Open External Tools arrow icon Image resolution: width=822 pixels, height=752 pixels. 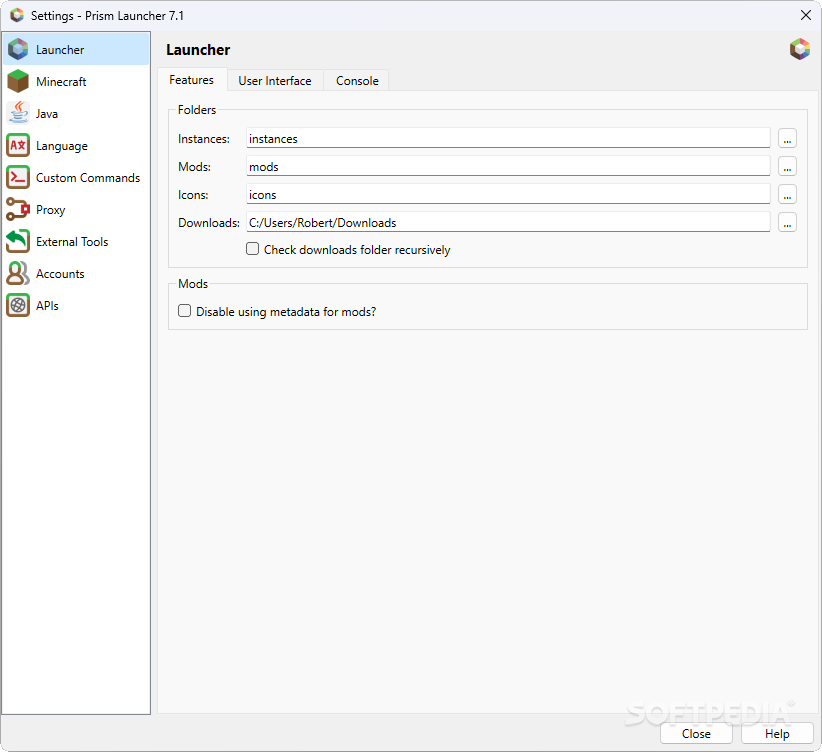point(18,241)
